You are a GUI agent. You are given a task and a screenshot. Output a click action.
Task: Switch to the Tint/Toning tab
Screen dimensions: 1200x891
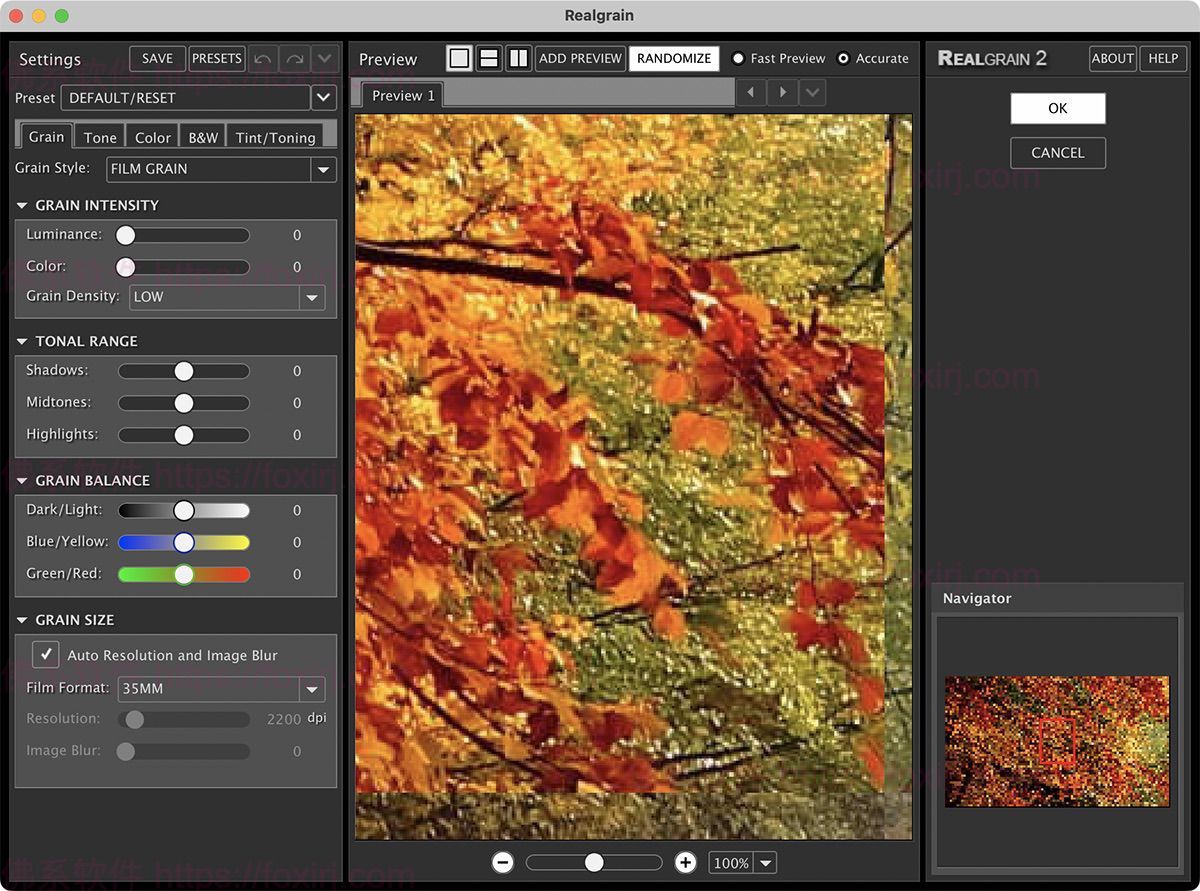[276, 138]
